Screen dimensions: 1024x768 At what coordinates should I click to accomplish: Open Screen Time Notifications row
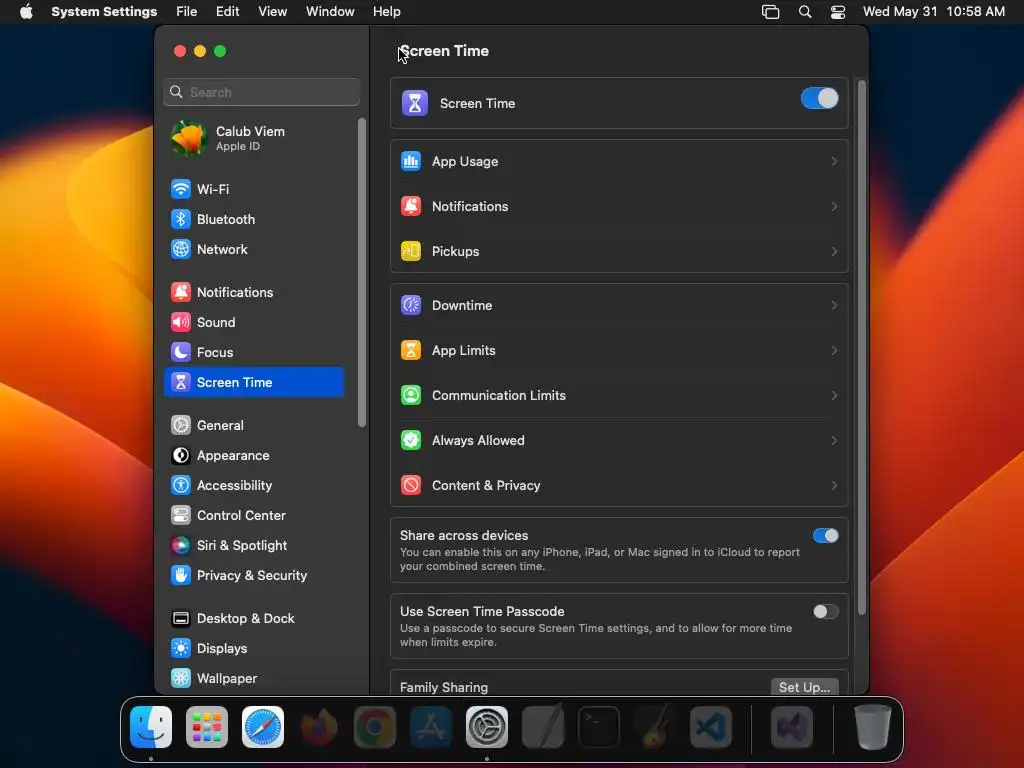tap(619, 207)
